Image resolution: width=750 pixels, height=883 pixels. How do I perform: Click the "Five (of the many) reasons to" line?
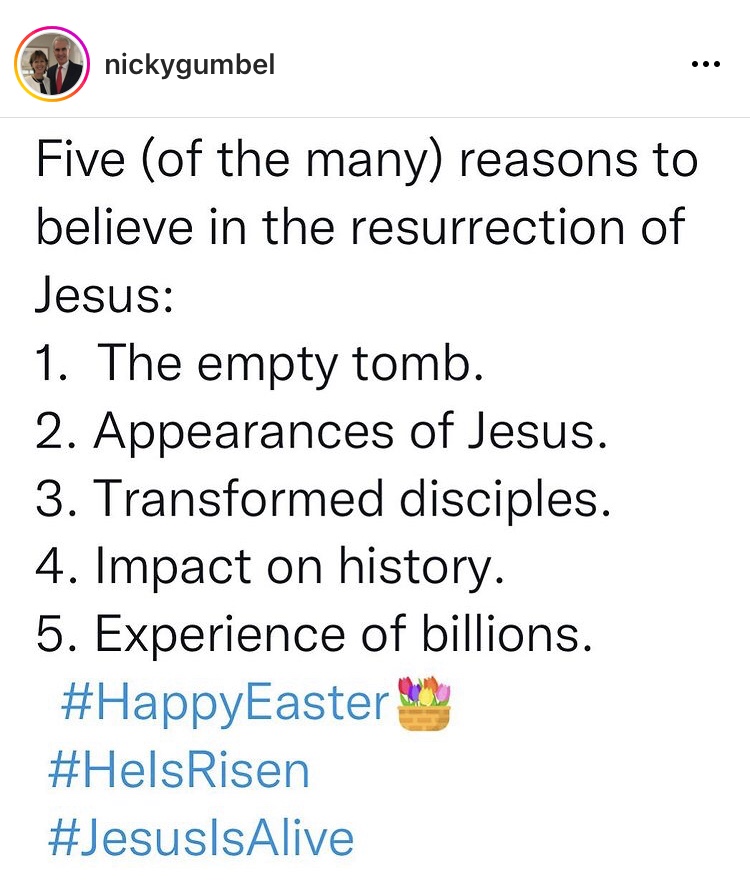[x=366, y=161]
